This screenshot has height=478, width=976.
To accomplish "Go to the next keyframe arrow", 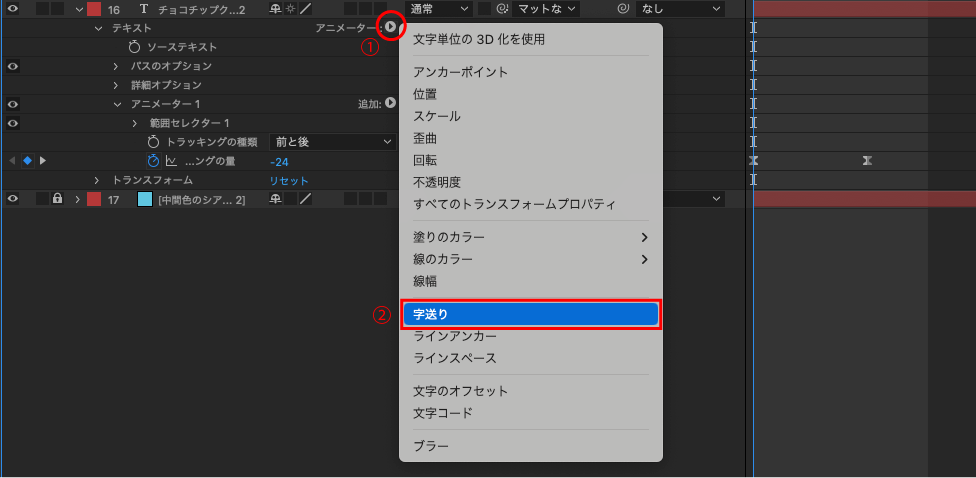I will [x=43, y=161].
